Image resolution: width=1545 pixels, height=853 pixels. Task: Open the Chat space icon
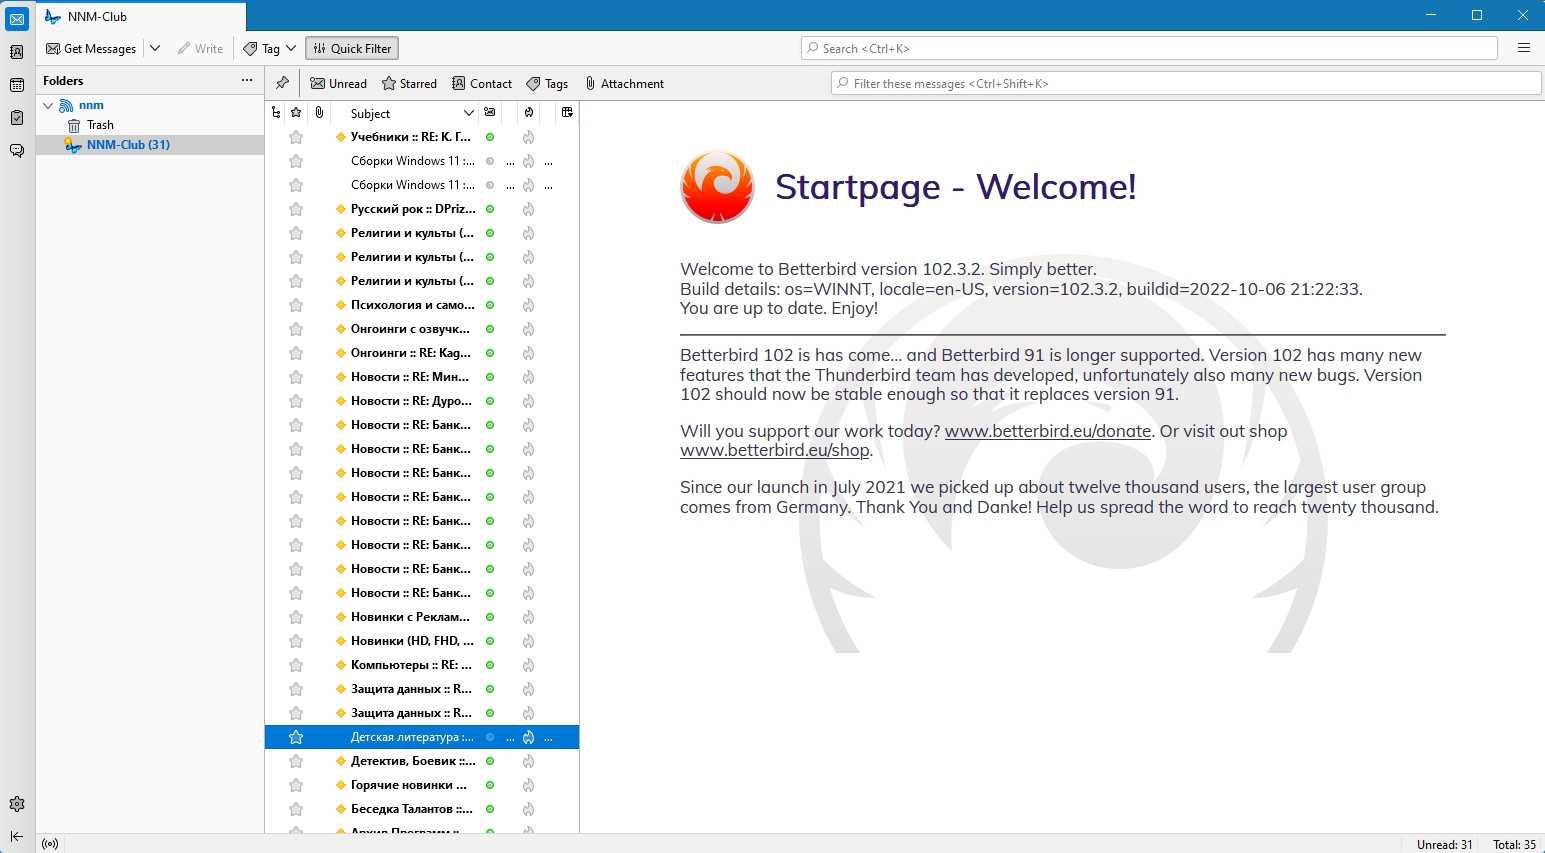pyautogui.click(x=17, y=151)
